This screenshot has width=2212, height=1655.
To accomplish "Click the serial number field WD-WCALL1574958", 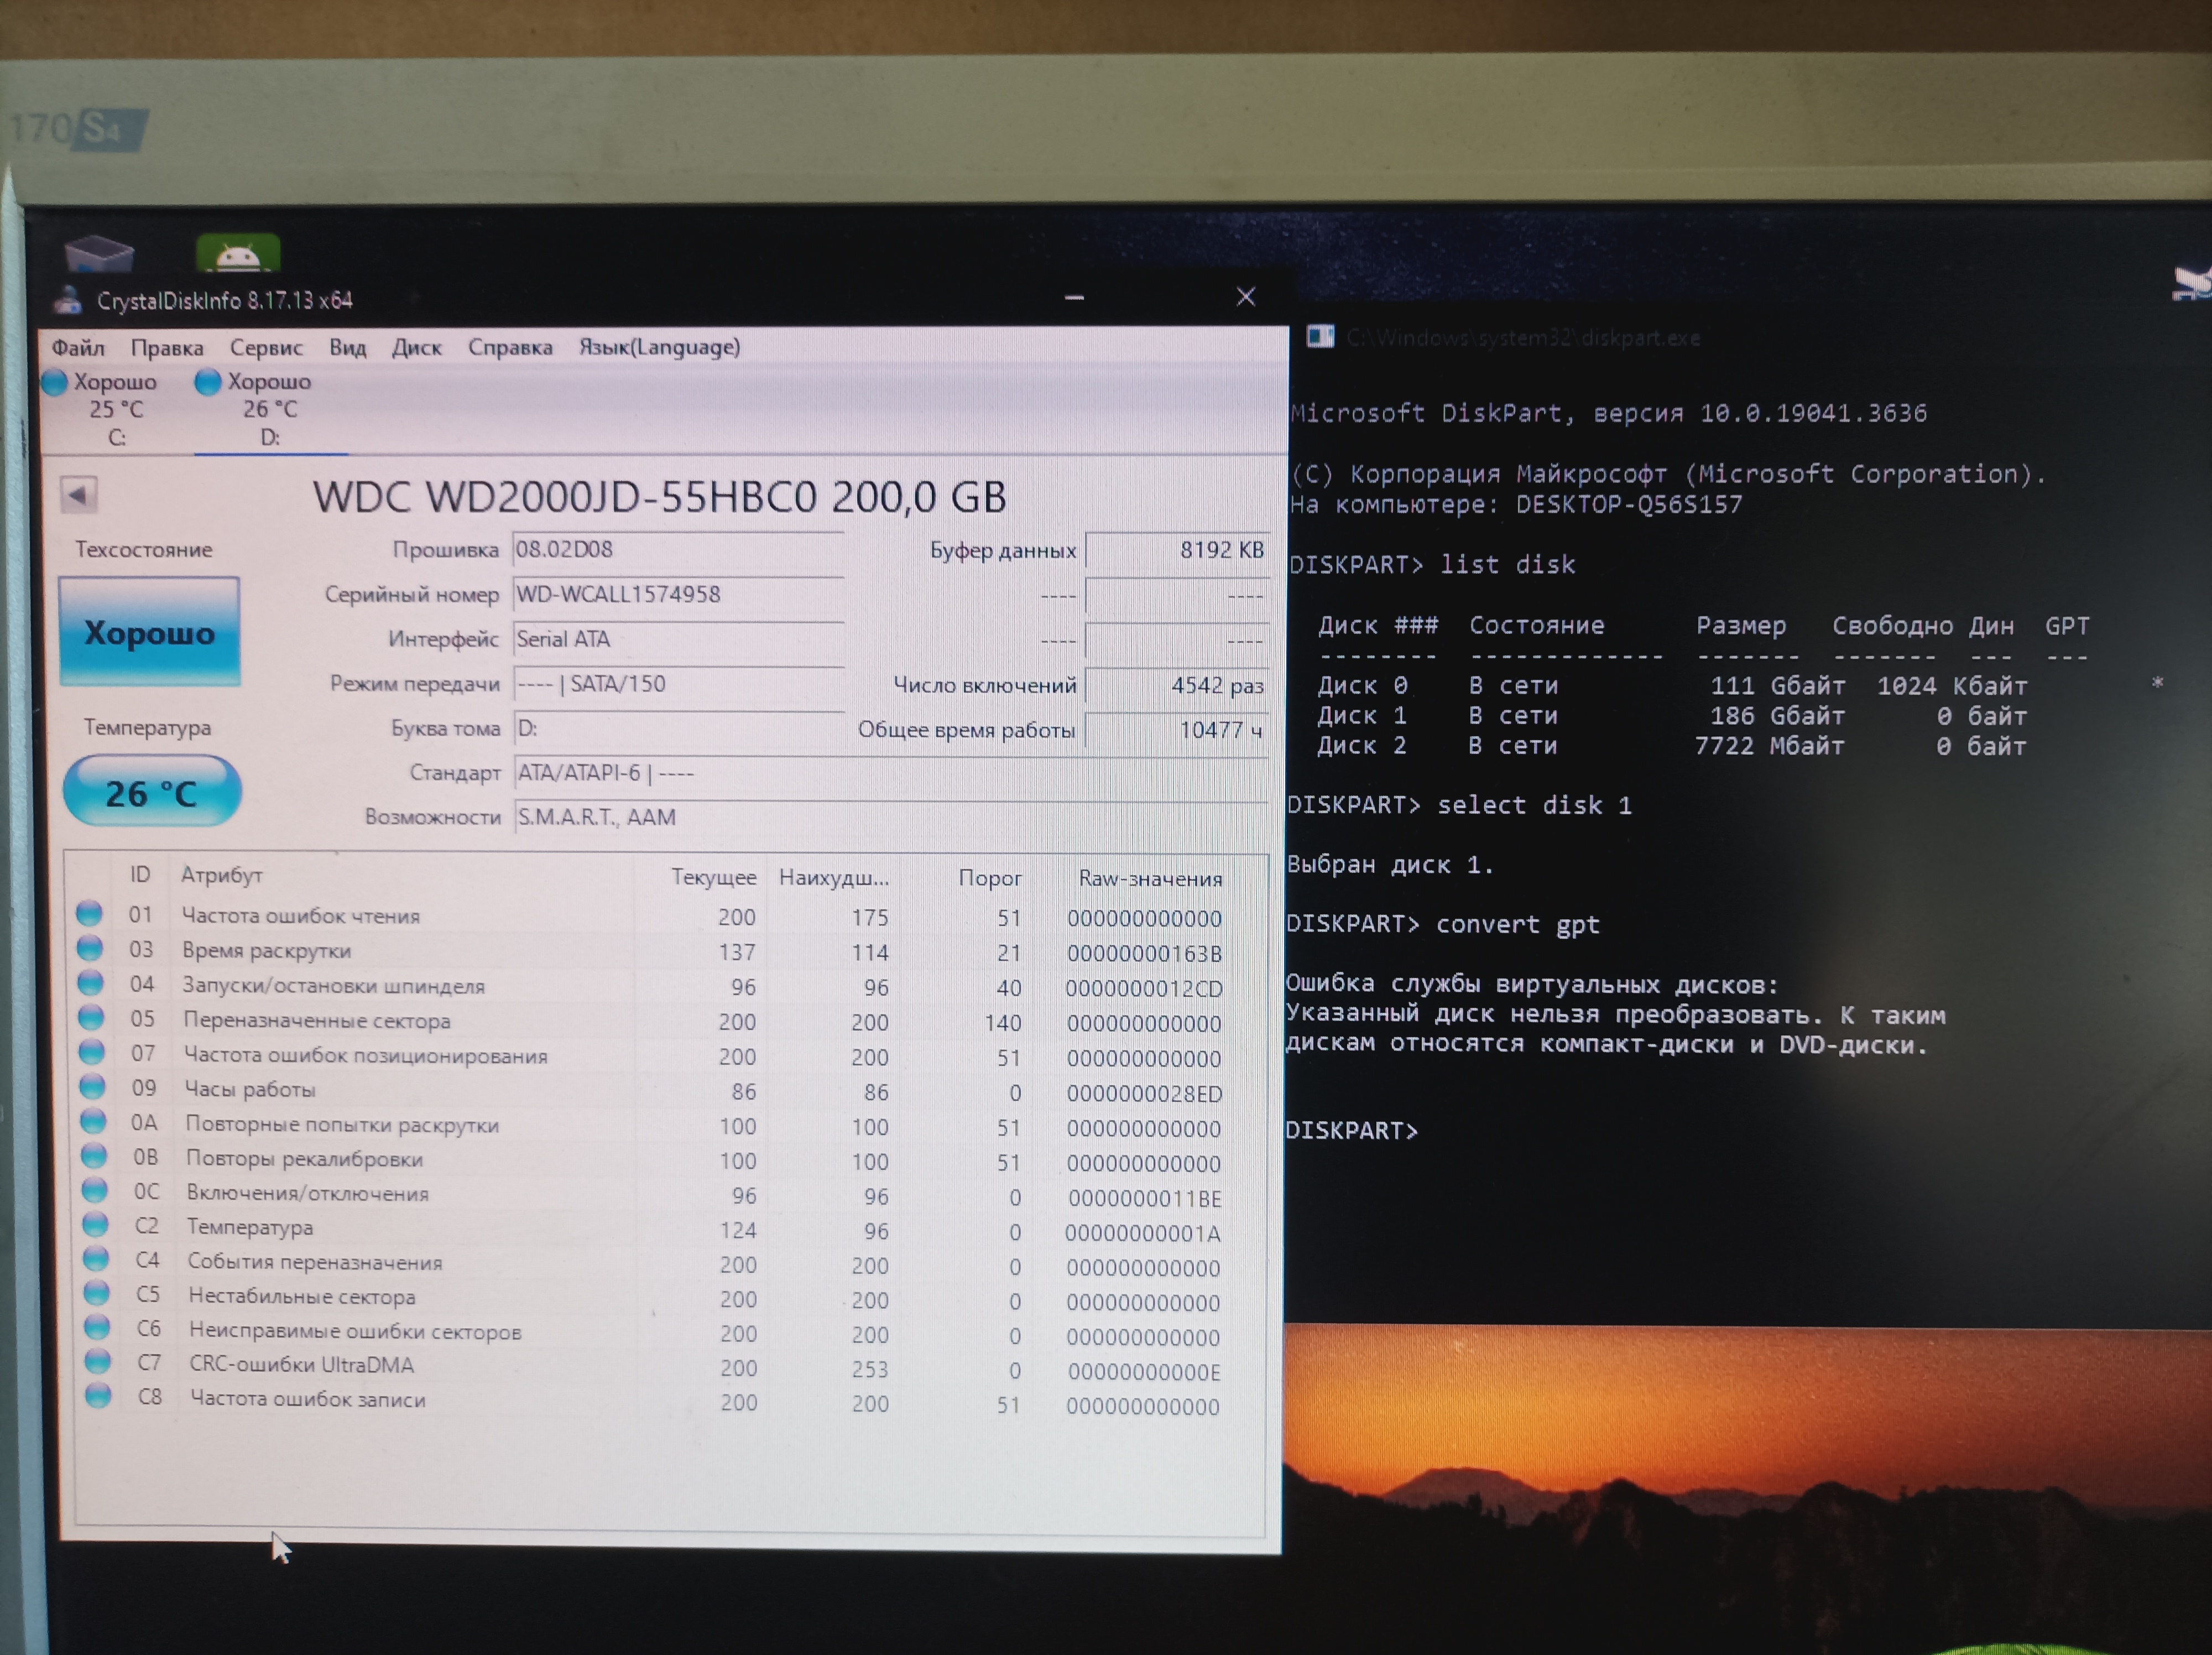I will click(x=678, y=594).
